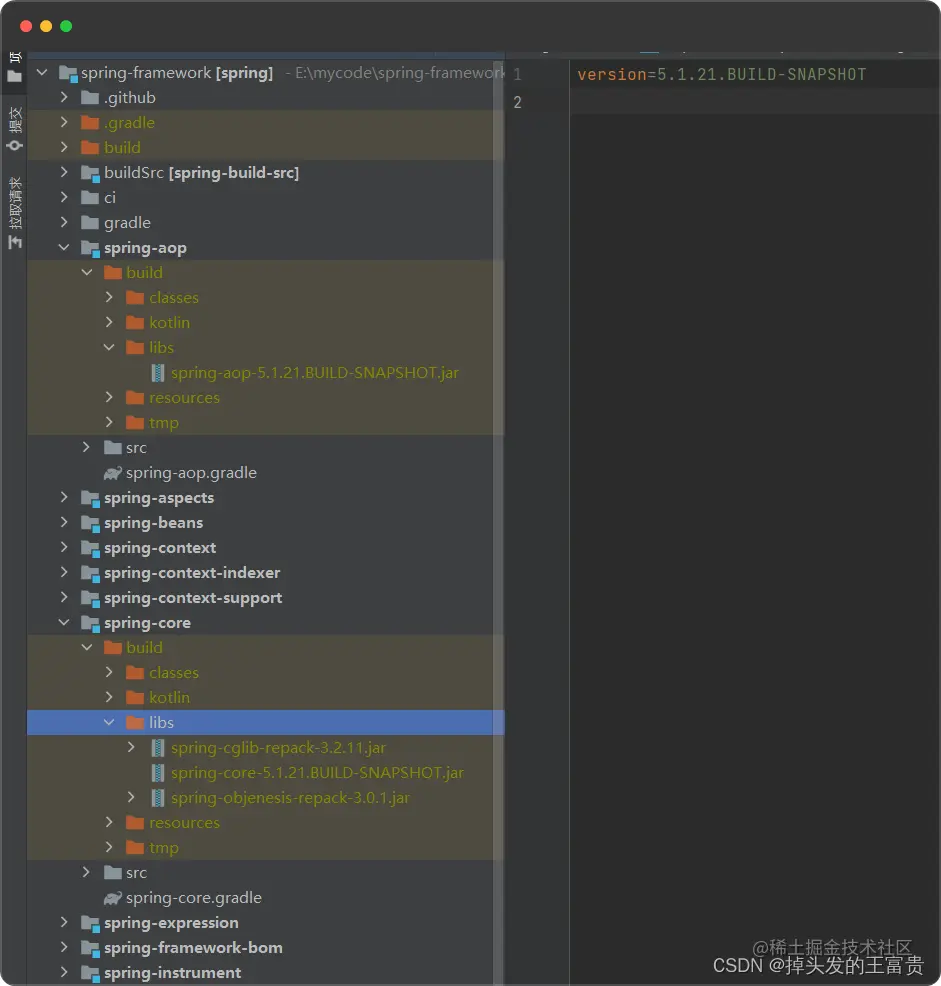Open the spring-aop.gradle file

click(x=191, y=473)
